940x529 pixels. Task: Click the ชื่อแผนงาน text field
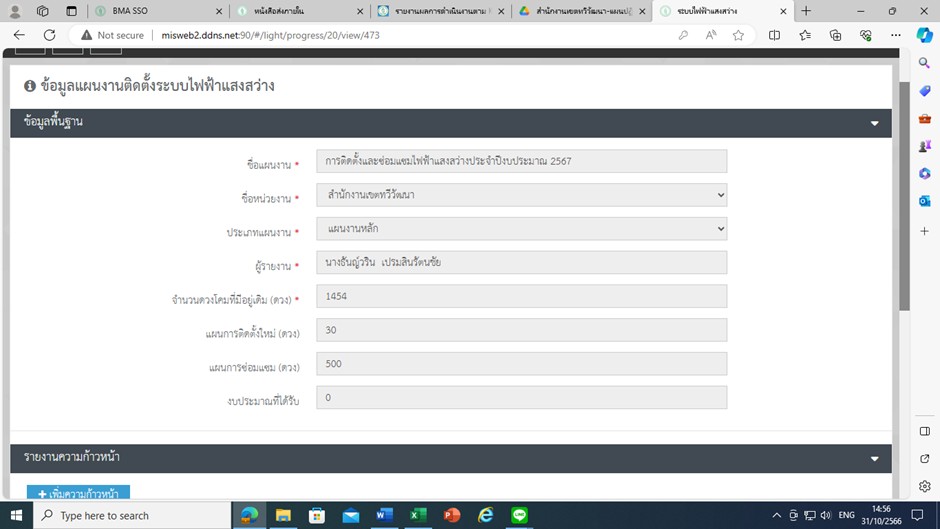click(521, 161)
